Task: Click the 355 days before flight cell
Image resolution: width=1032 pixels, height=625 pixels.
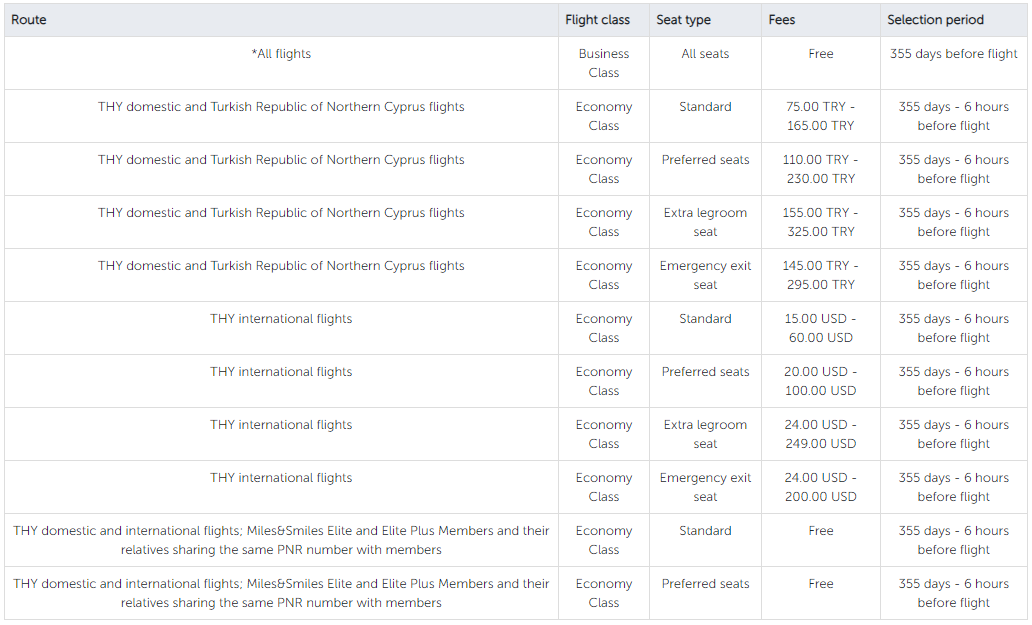Action: point(953,54)
